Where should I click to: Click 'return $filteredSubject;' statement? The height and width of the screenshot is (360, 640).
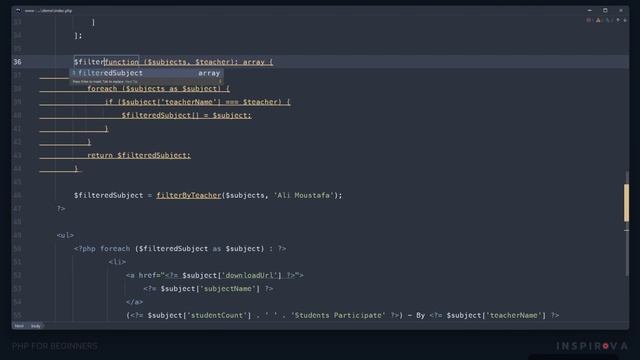coord(139,156)
